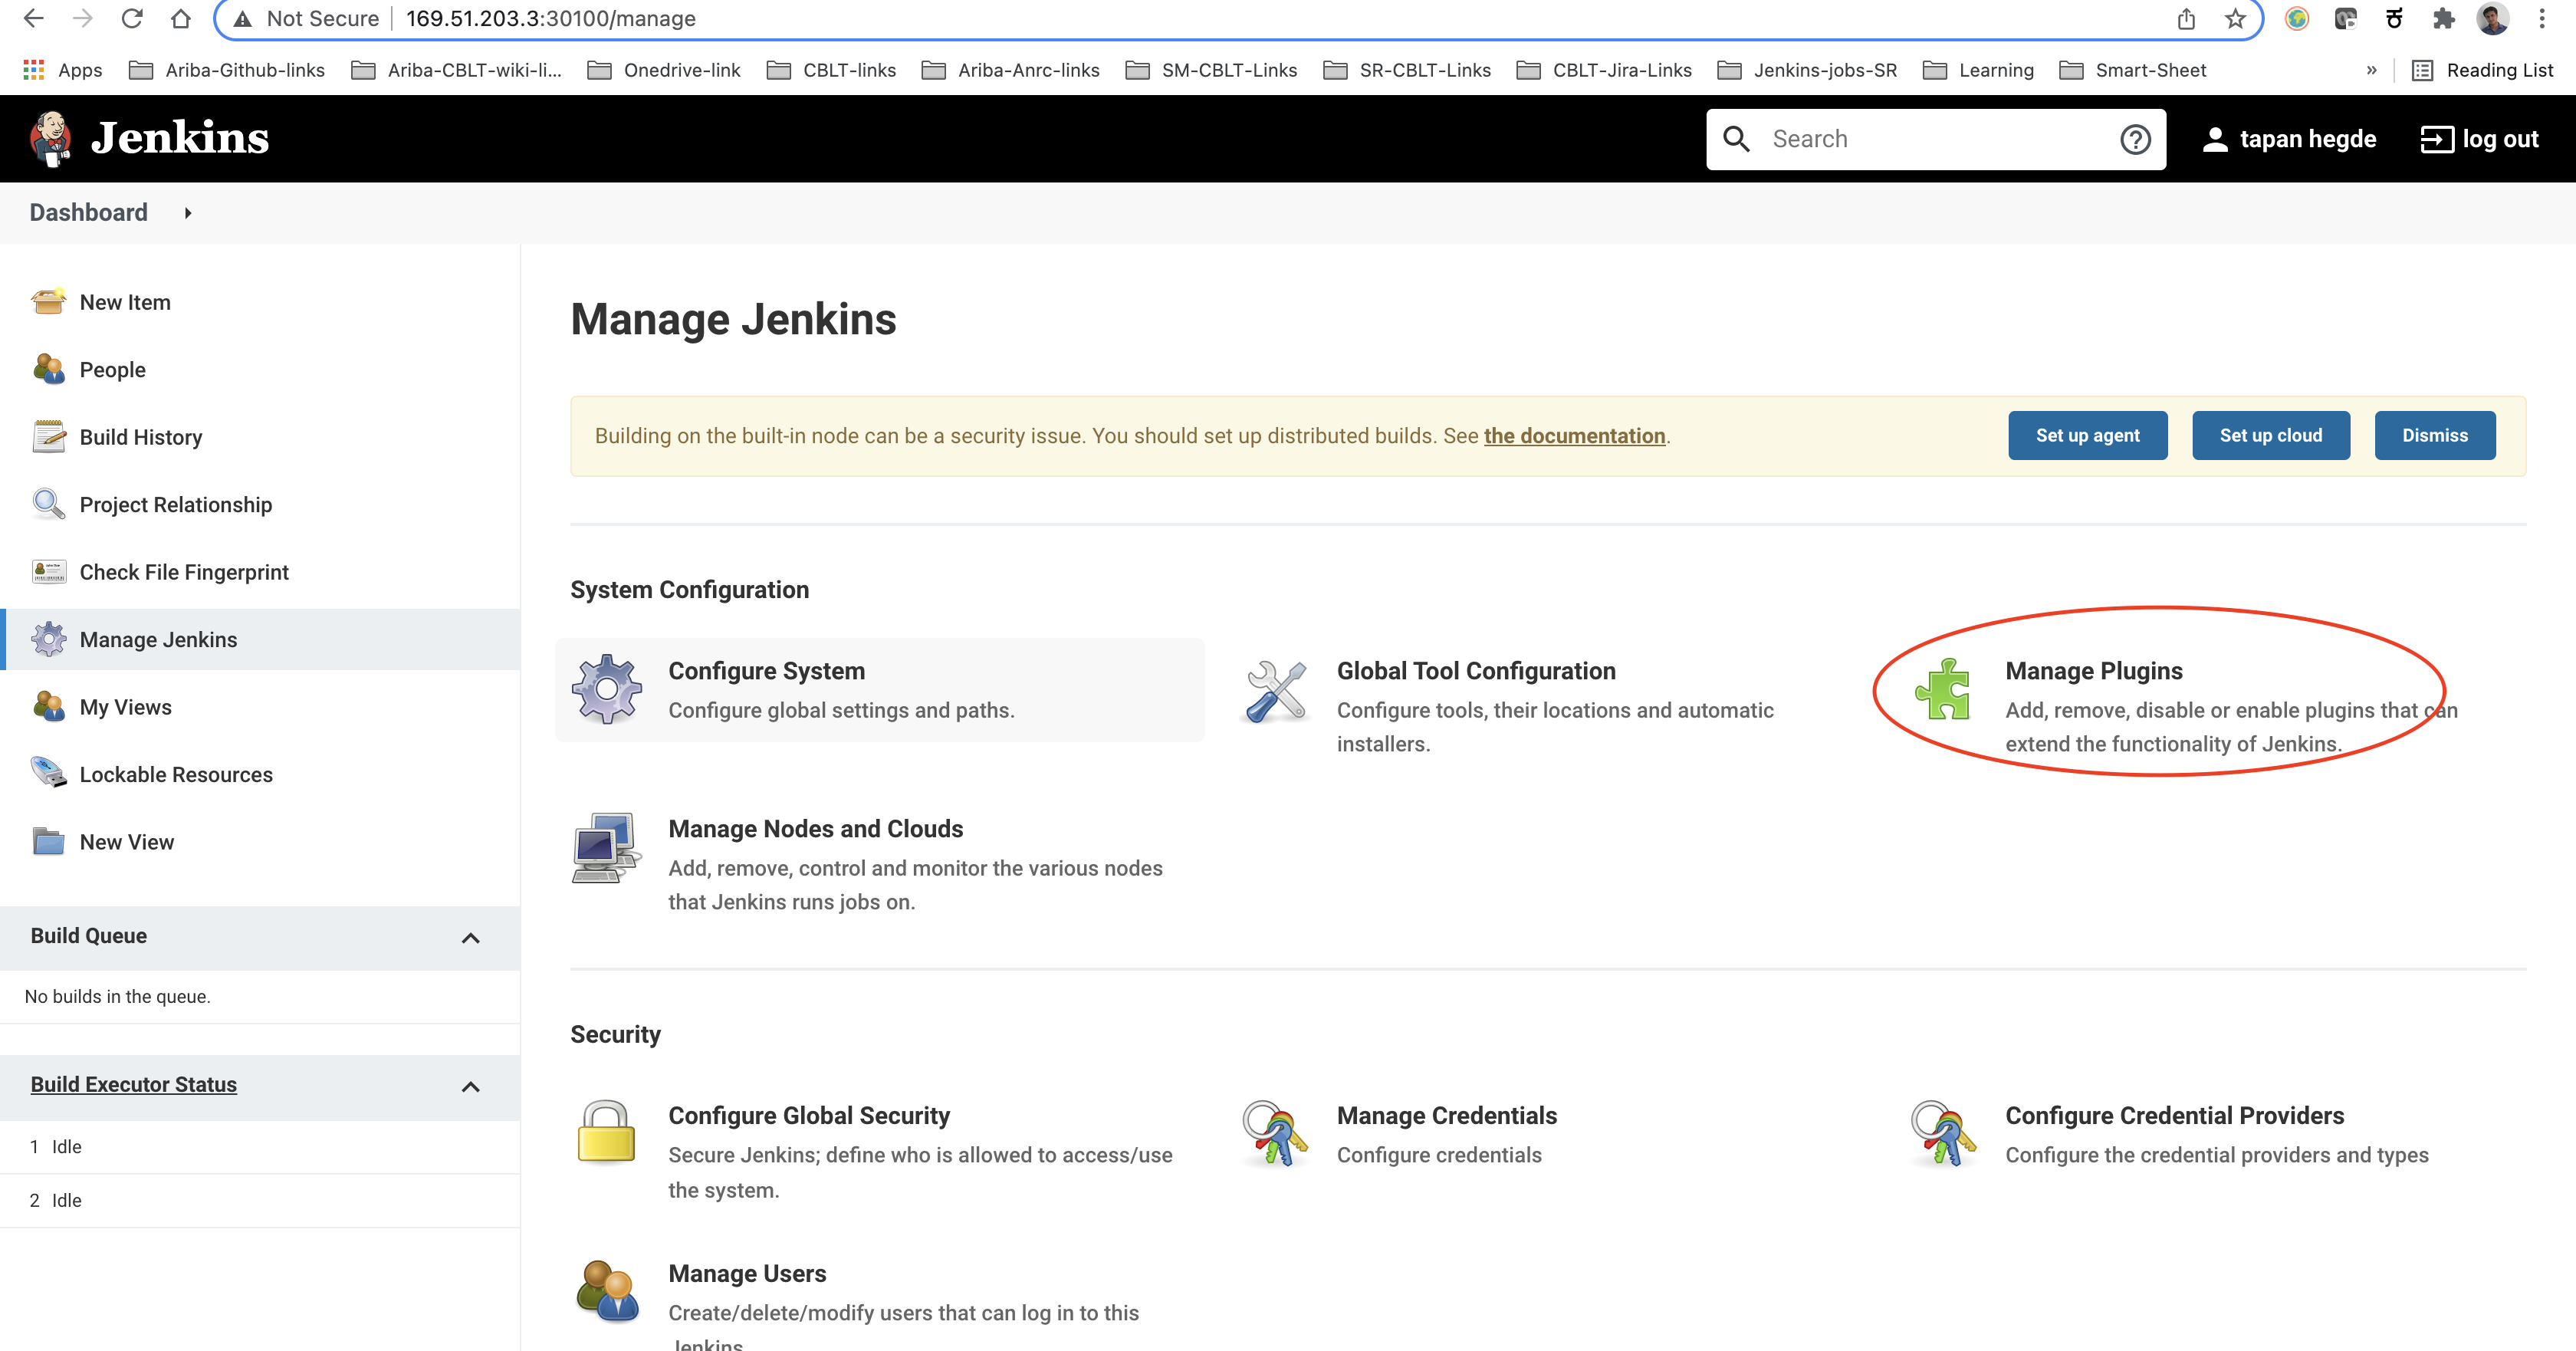Click the search help question mark icon
2576x1351 pixels.
[2135, 139]
